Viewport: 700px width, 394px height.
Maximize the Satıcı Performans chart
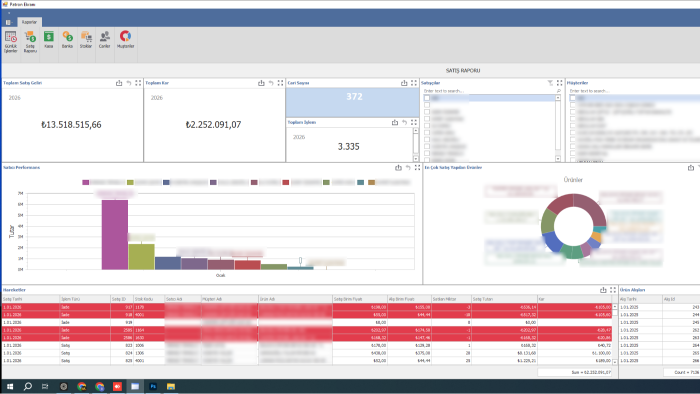point(417,168)
